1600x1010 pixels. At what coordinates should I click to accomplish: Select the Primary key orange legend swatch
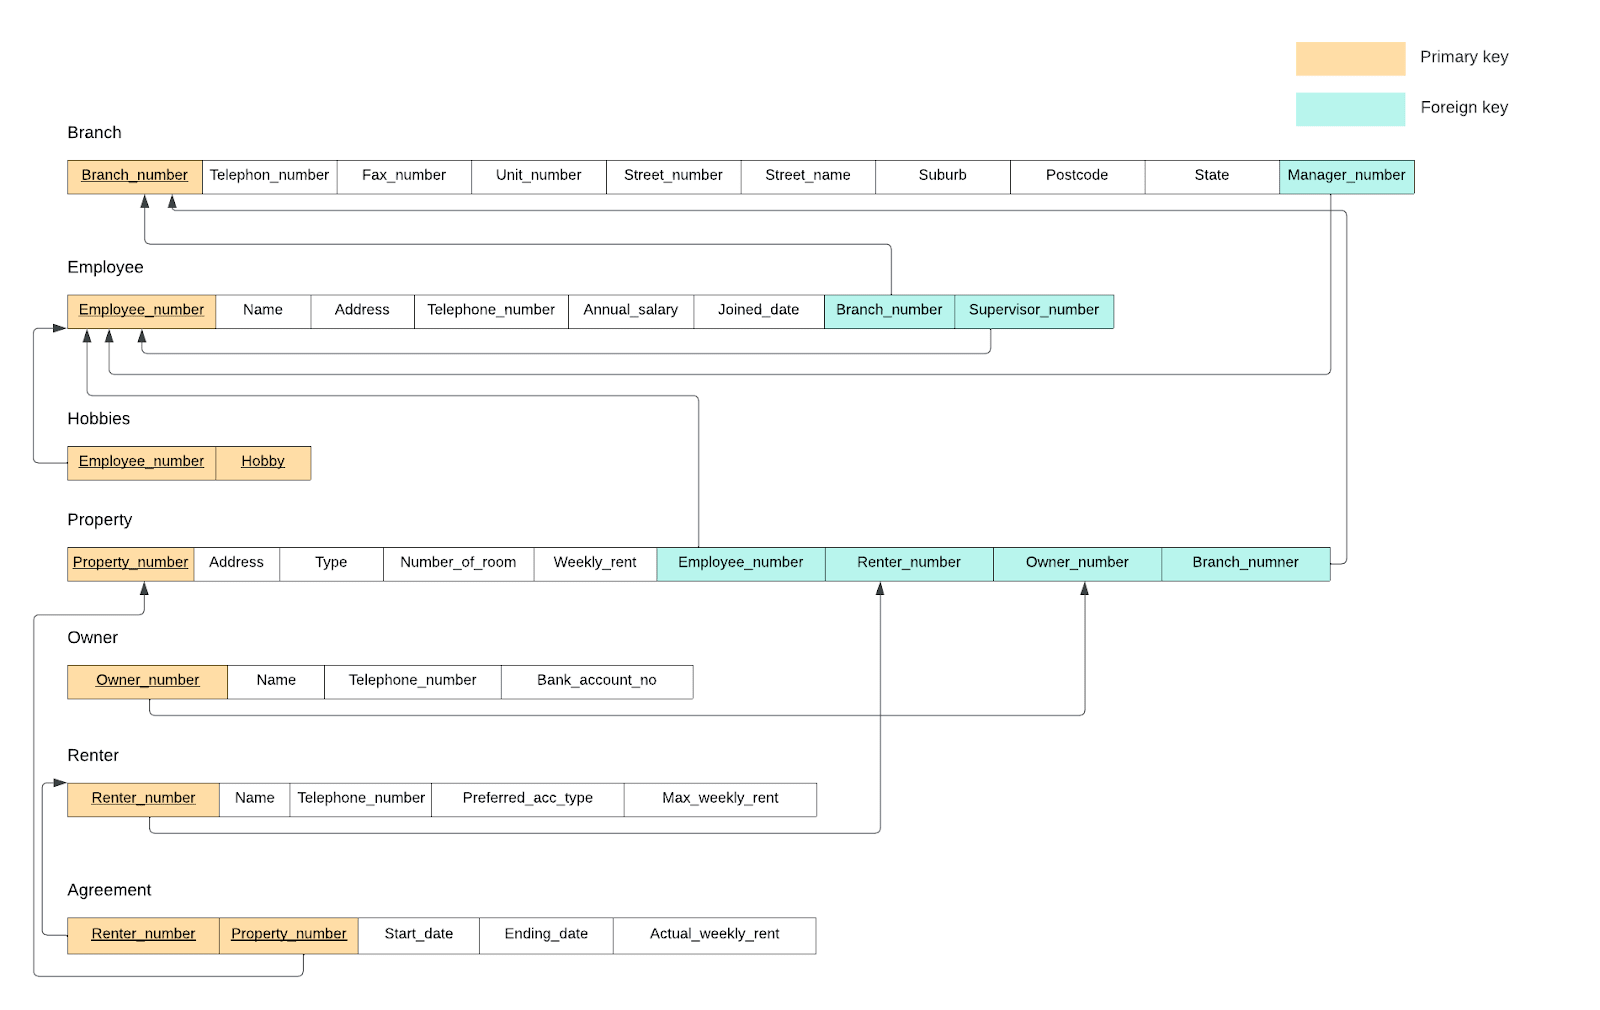click(x=1349, y=58)
